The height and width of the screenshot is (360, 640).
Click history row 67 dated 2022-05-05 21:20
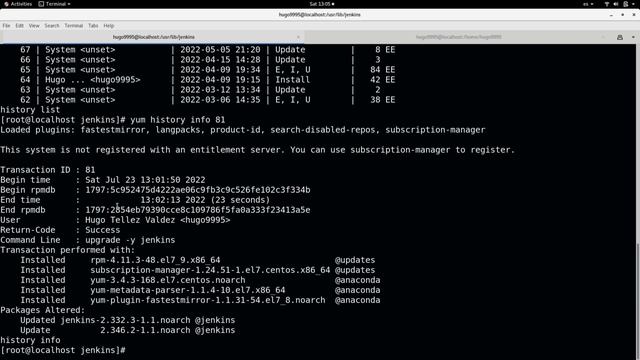point(207,50)
